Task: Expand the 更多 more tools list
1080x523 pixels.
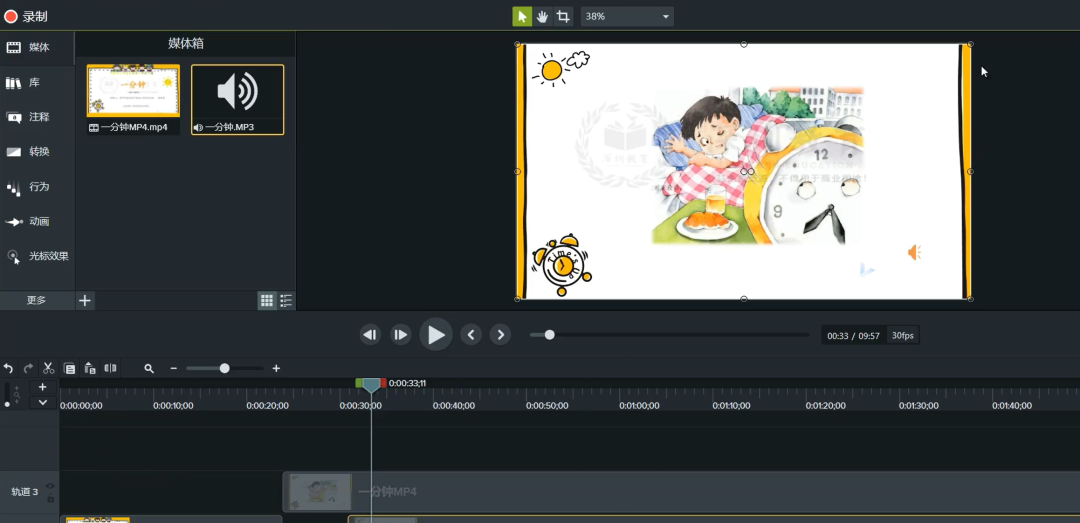Action: 37,300
